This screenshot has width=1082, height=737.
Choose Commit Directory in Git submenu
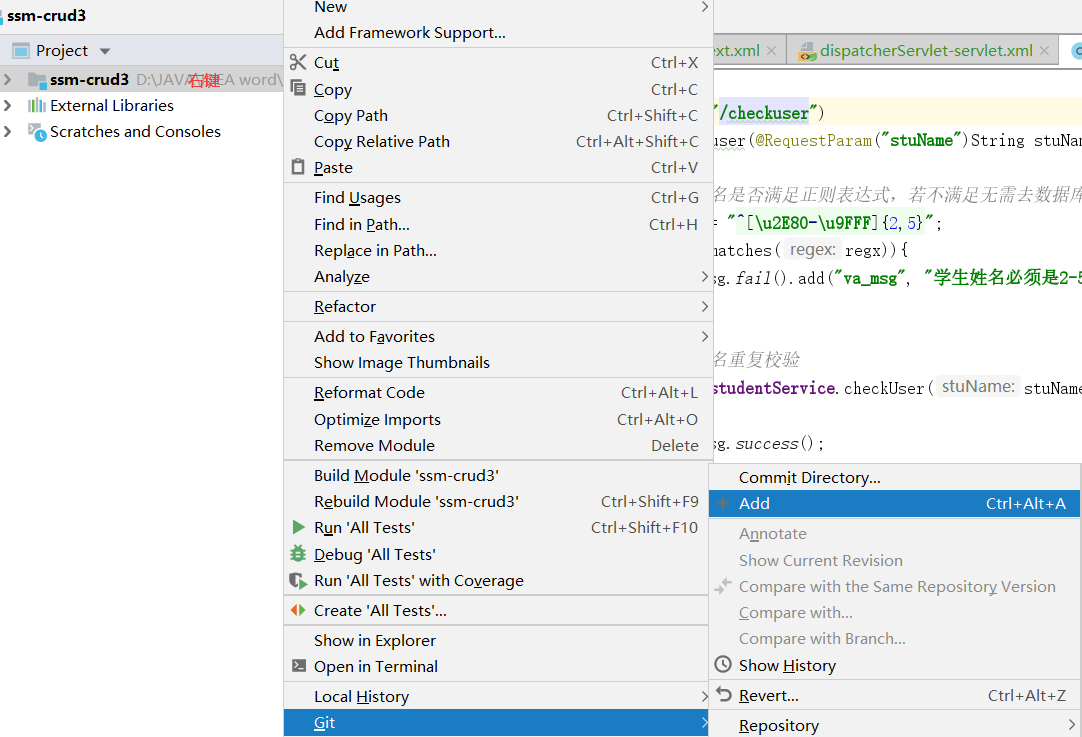[894, 478]
